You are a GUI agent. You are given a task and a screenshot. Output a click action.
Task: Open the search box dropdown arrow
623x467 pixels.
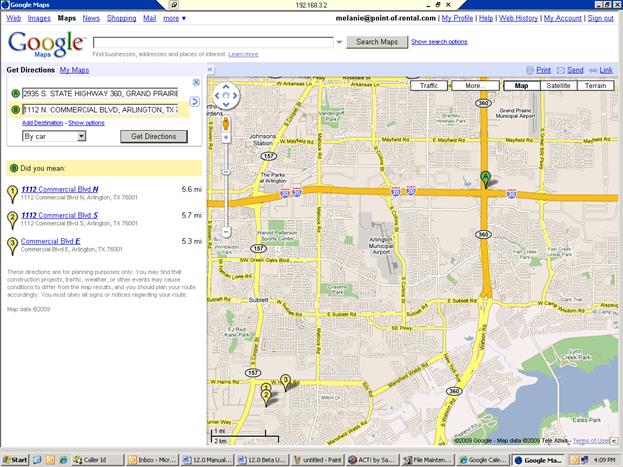(x=339, y=42)
